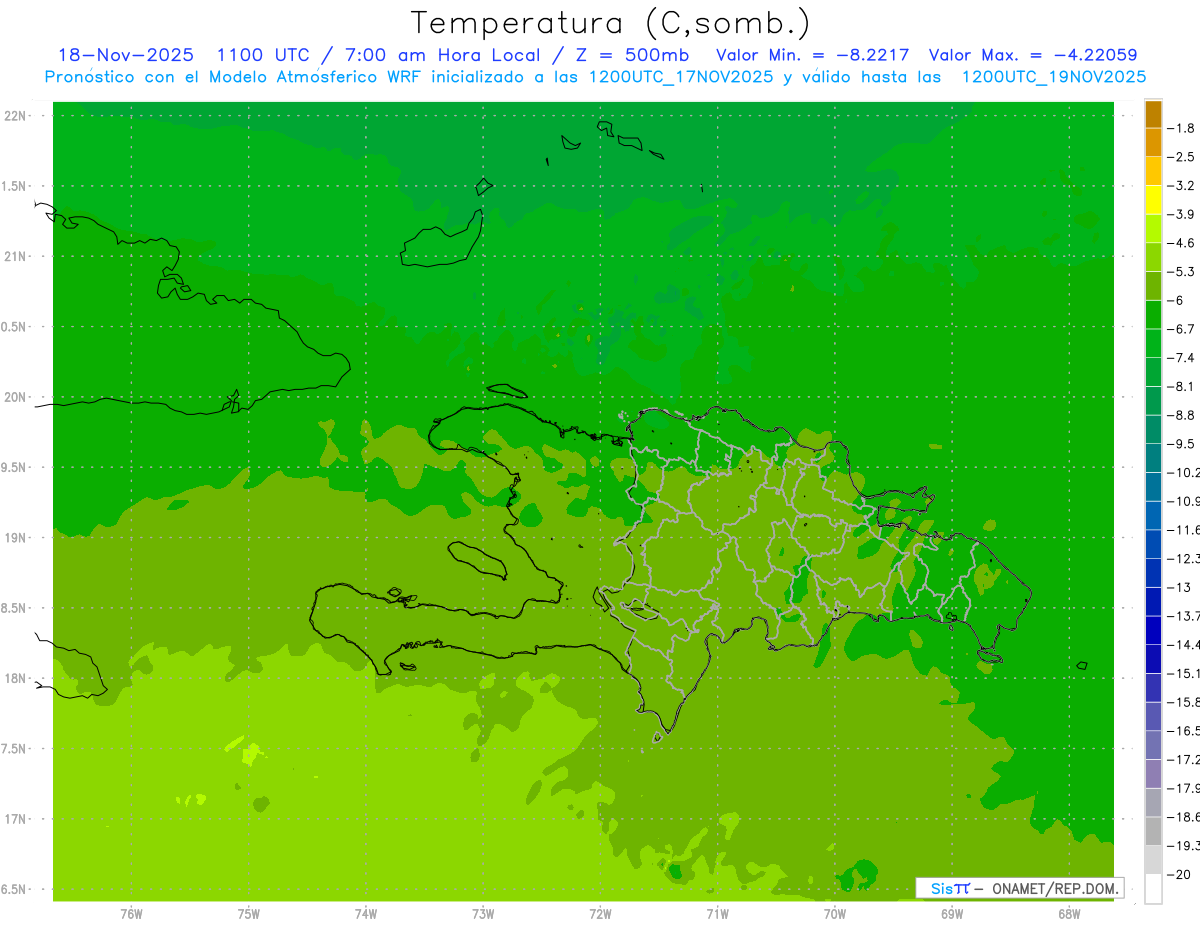Click the green swatch between -6.7 and -6
The width and height of the screenshot is (1200, 927).
[x=1153, y=314]
